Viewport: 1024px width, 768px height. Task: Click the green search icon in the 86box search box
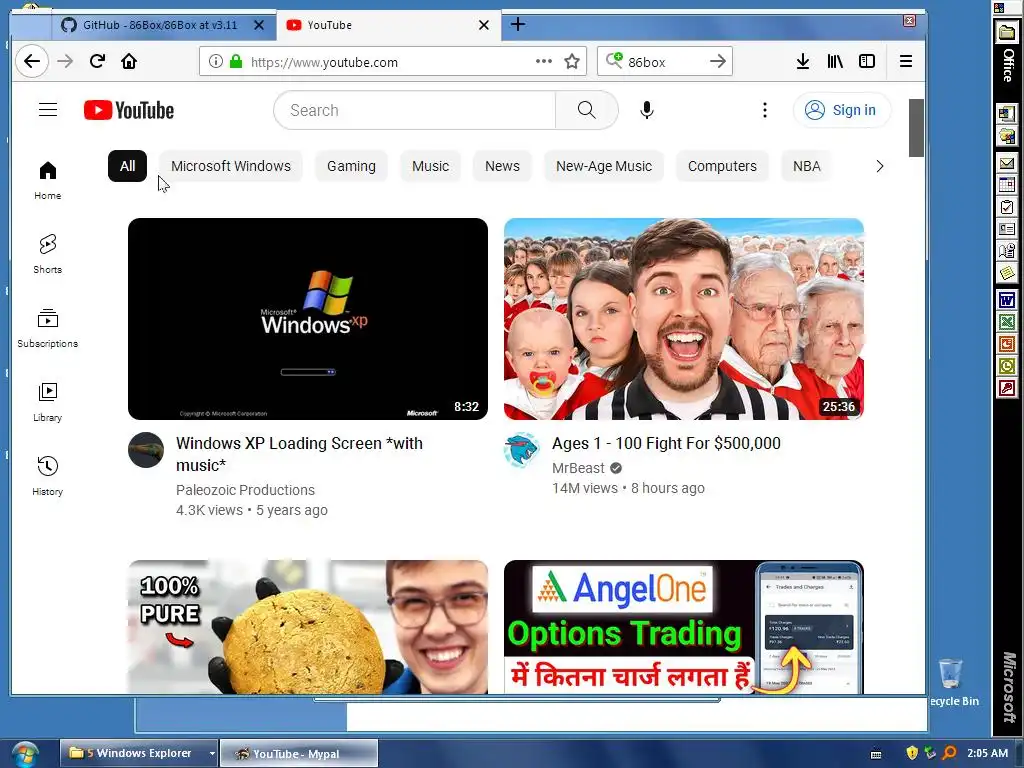[x=614, y=61]
